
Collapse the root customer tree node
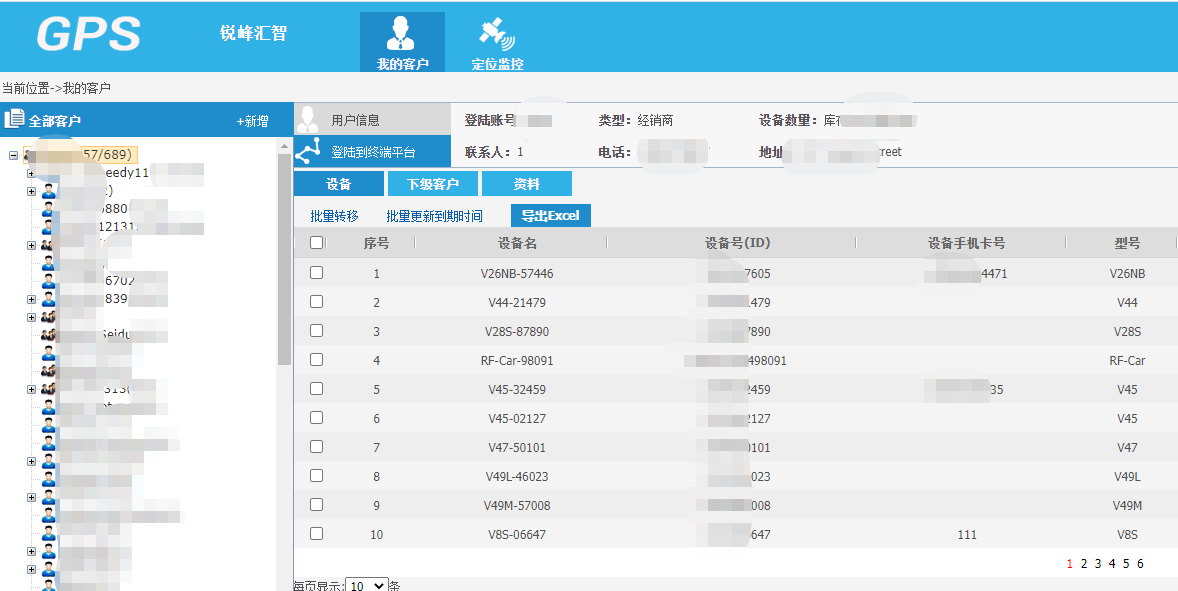click(x=13, y=155)
